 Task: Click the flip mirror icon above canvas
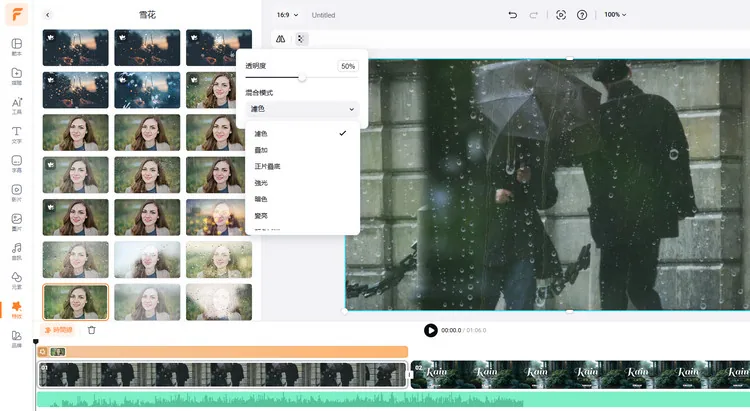(x=281, y=39)
